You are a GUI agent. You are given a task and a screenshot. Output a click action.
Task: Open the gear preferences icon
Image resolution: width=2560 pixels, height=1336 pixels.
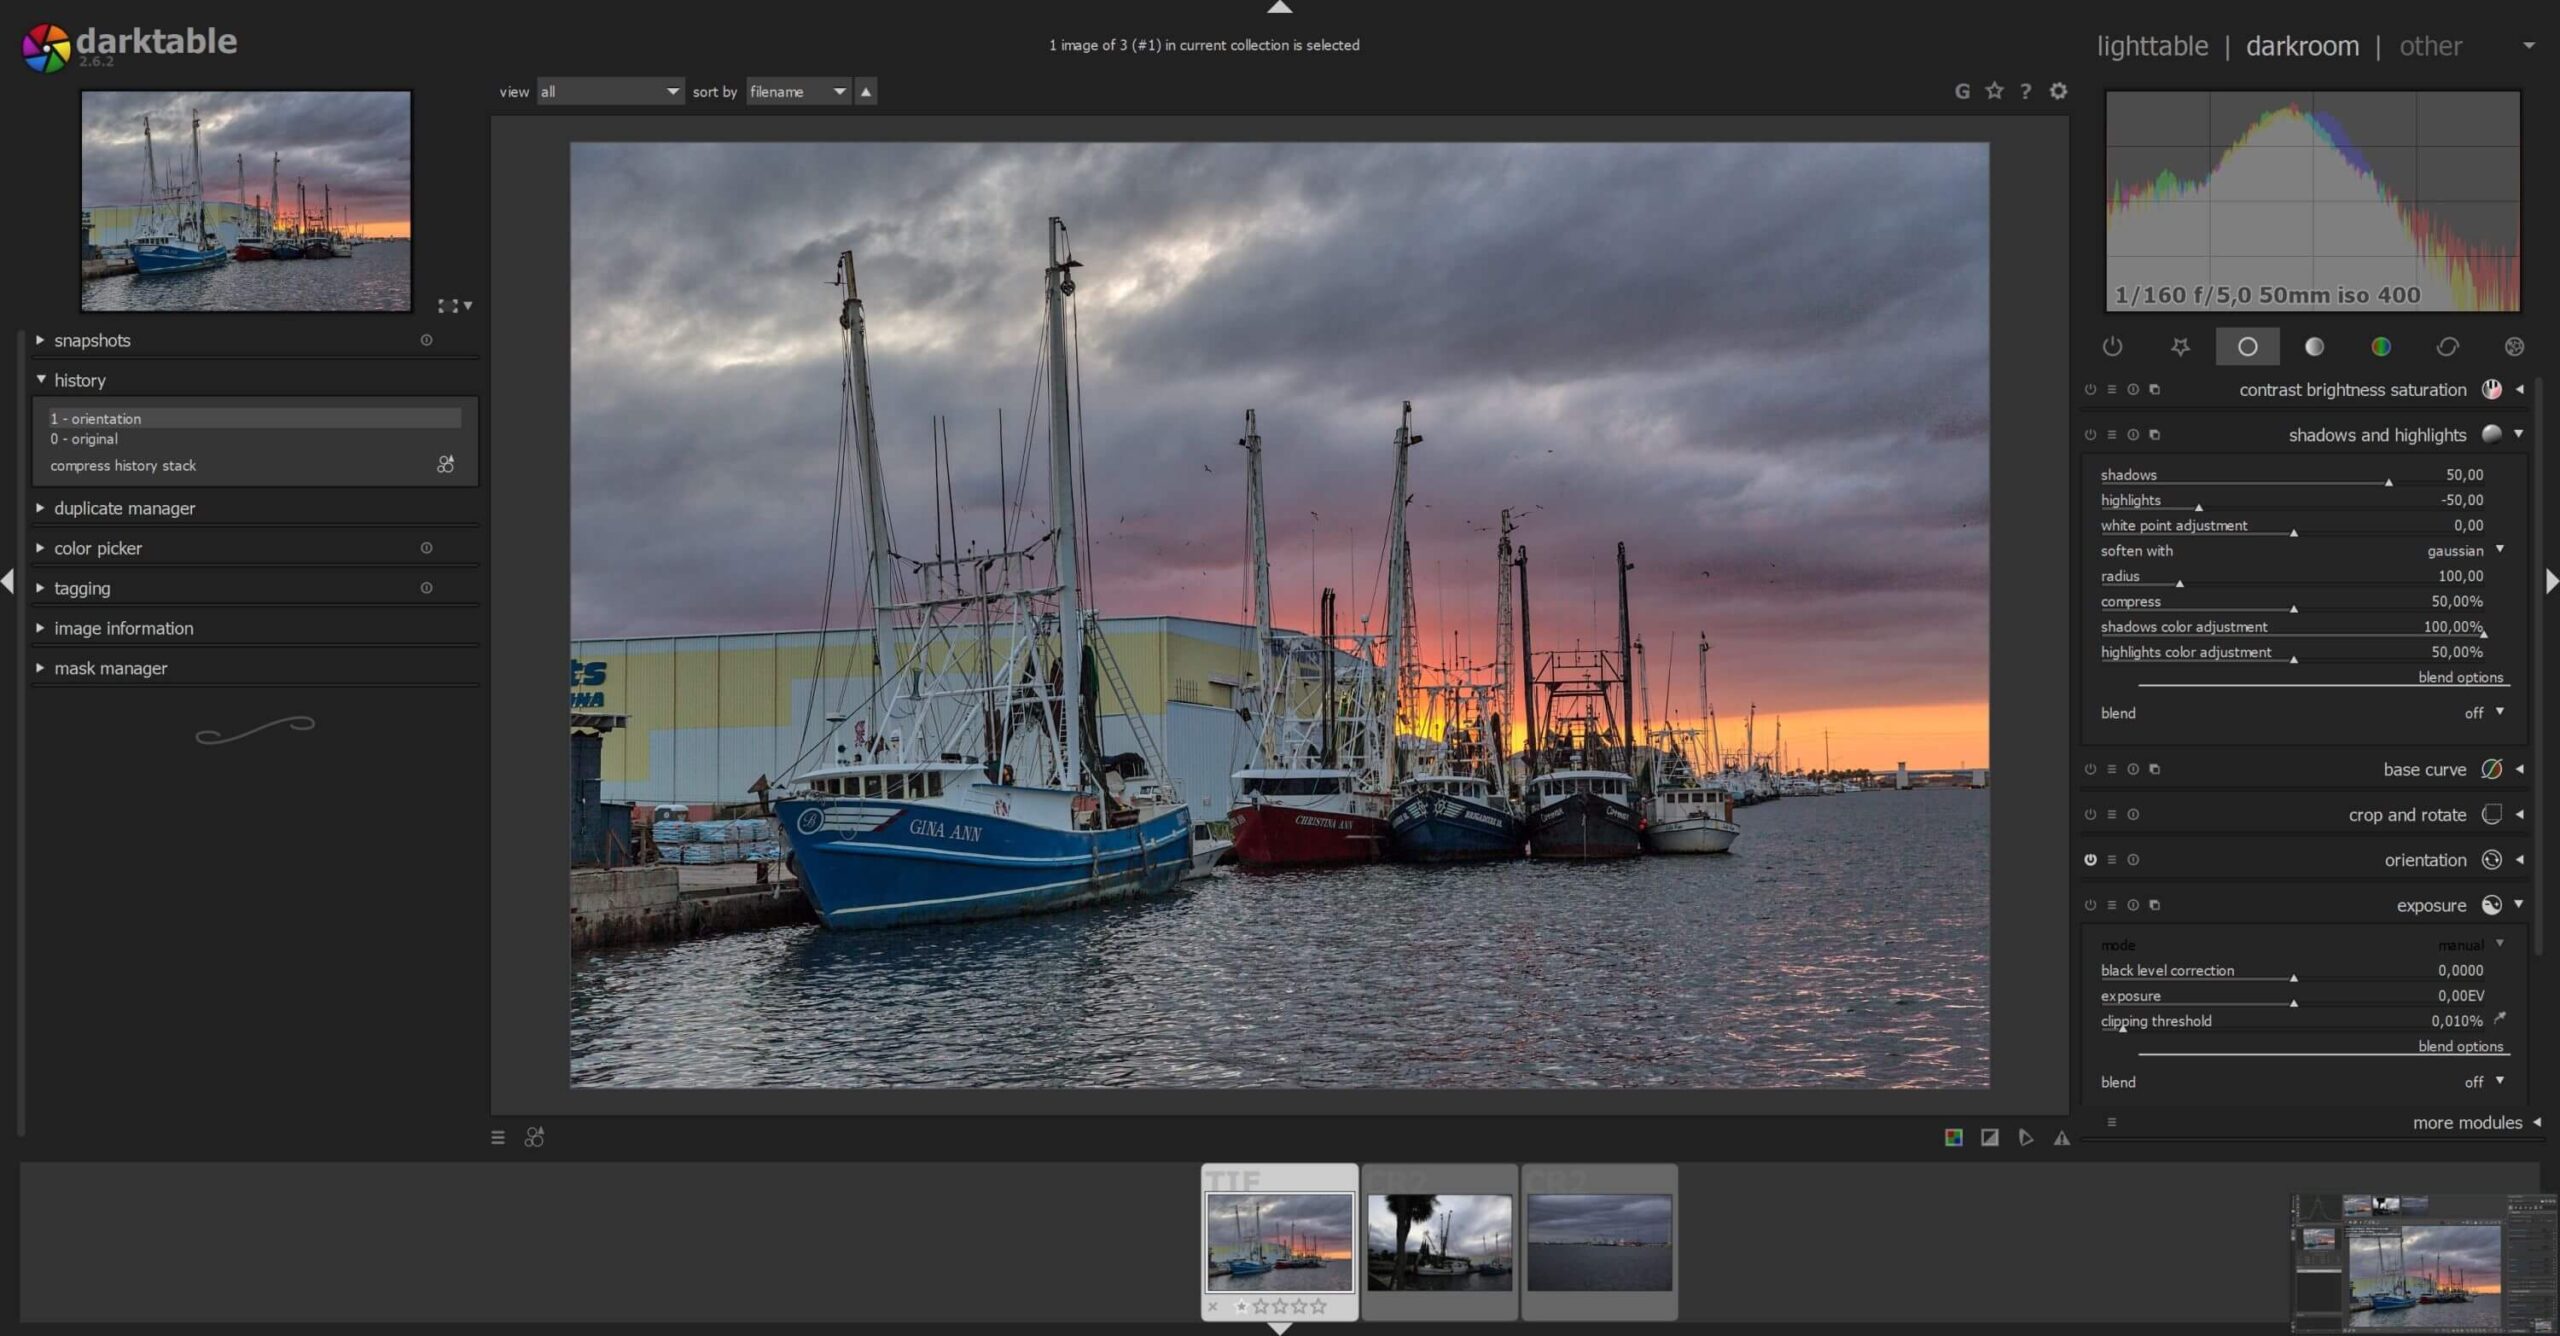[2058, 91]
